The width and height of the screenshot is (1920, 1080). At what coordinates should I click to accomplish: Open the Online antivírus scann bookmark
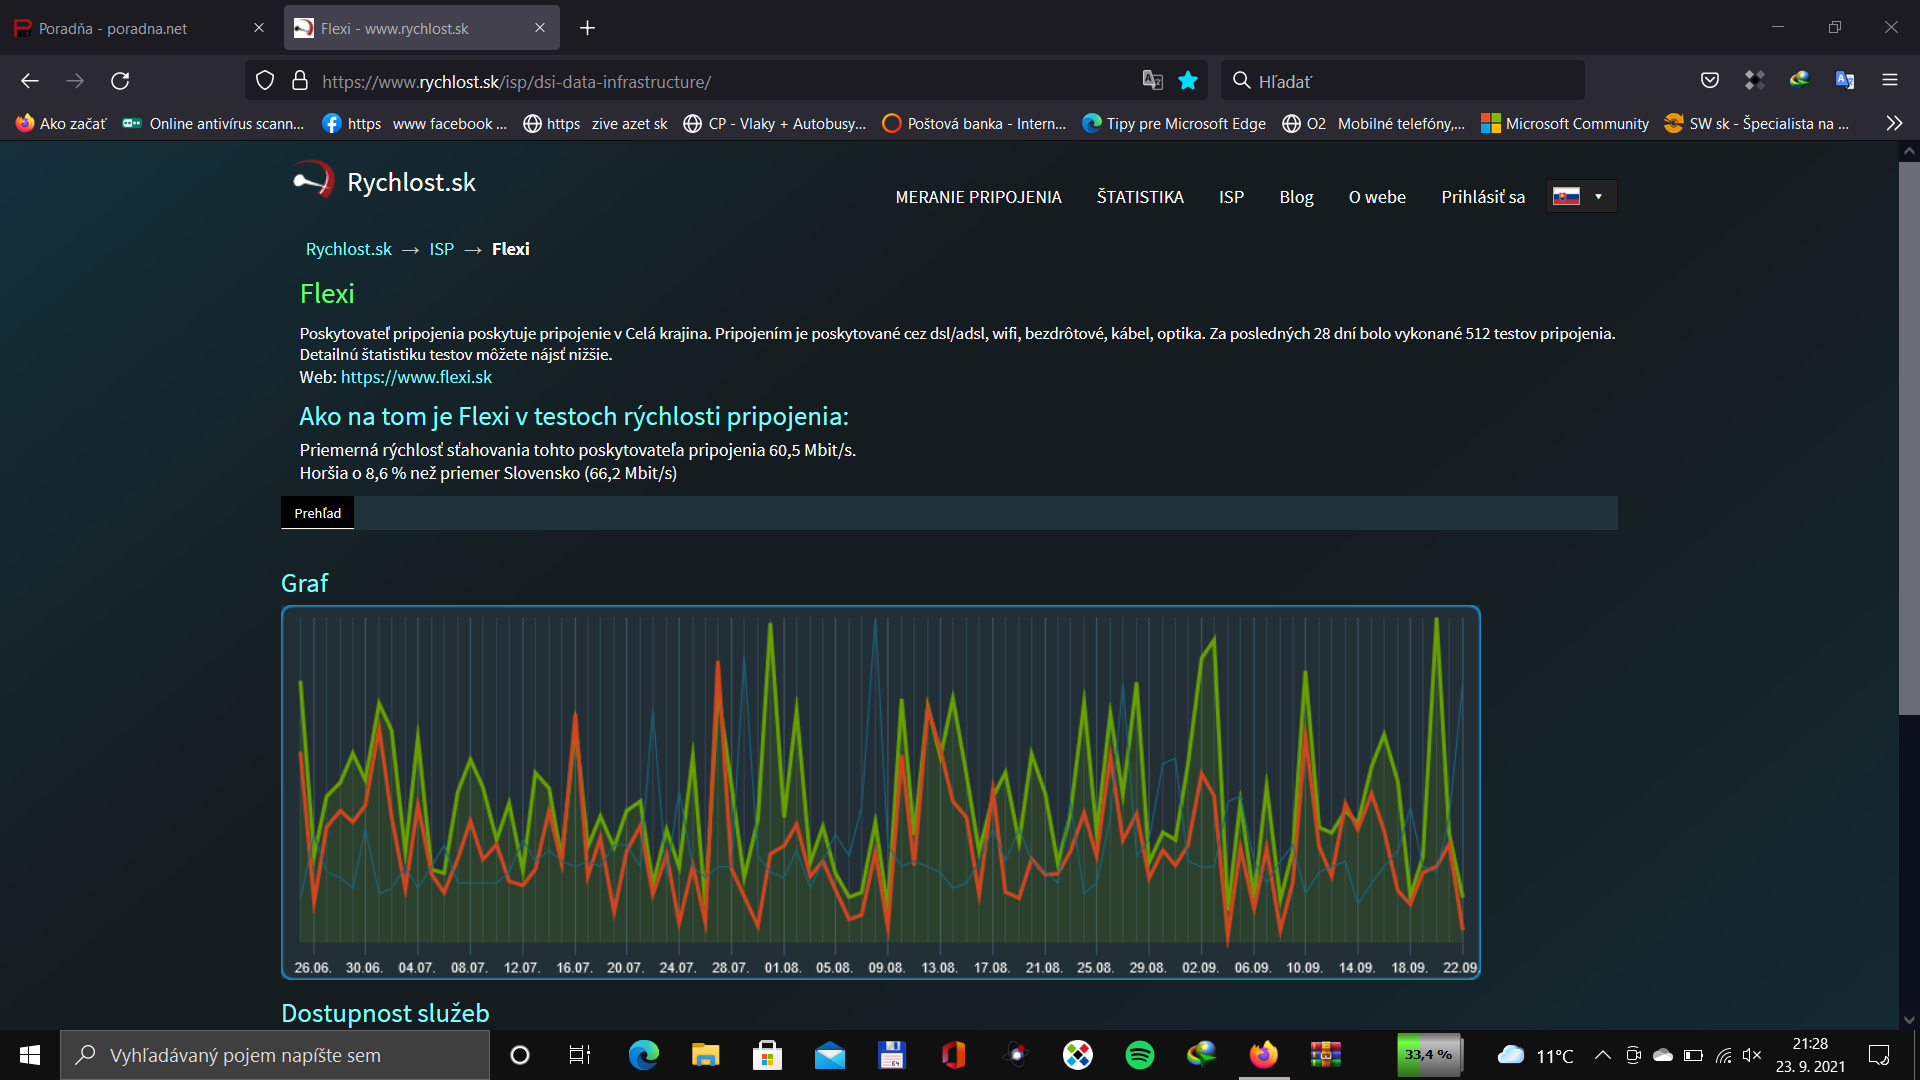pyautogui.click(x=213, y=123)
